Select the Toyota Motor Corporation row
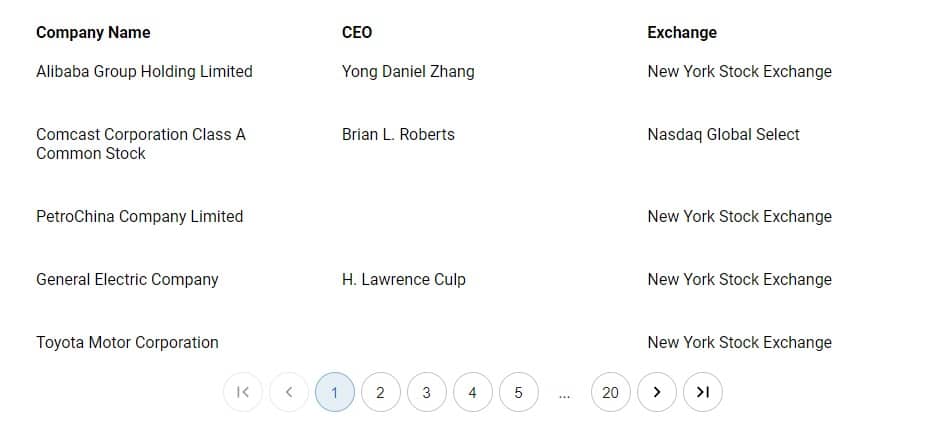Screen dimensions: 945x442 tap(472, 343)
